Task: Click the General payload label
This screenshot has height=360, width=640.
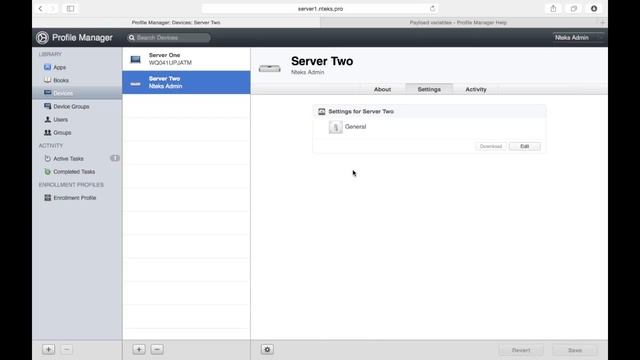Action: [356, 127]
